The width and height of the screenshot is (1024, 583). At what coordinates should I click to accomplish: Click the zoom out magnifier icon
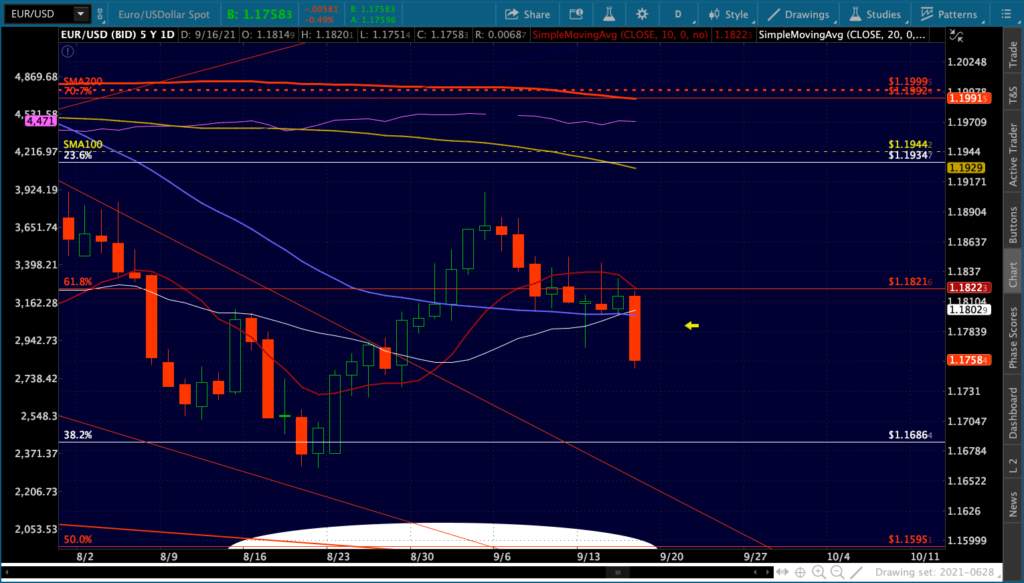[x=837, y=573]
